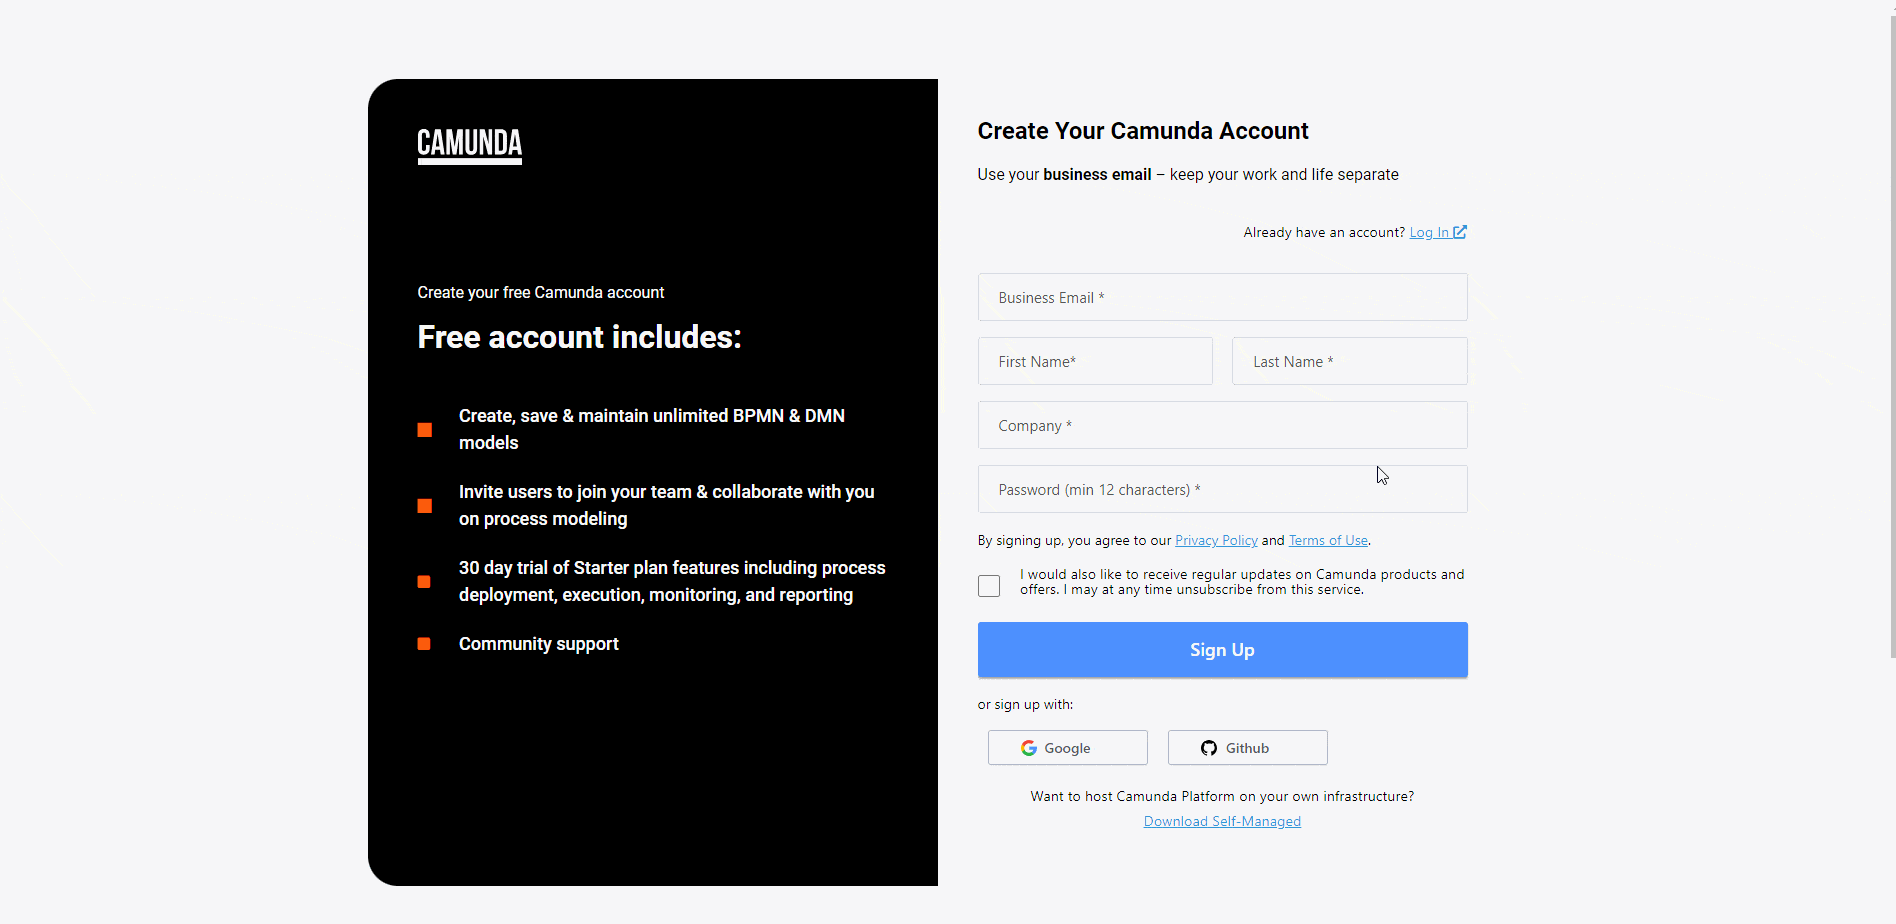Click the Company text field
Image resolution: width=1896 pixels, height=924 pixels.
pos(1222,425)
